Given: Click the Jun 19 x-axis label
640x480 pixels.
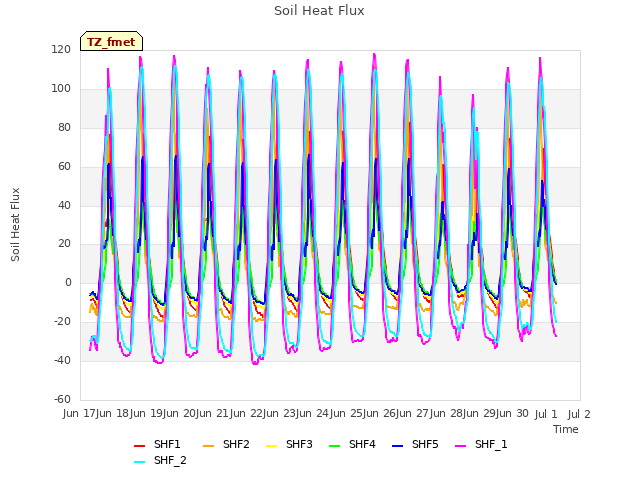Looking at the screenshot, I should pos(148,413).
